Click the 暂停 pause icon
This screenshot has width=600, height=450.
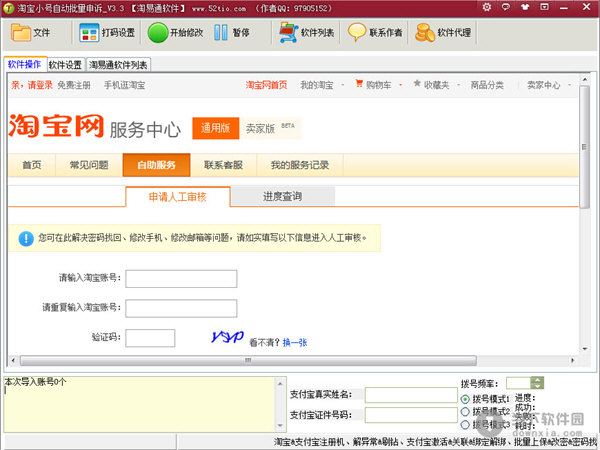click(221, 33)
